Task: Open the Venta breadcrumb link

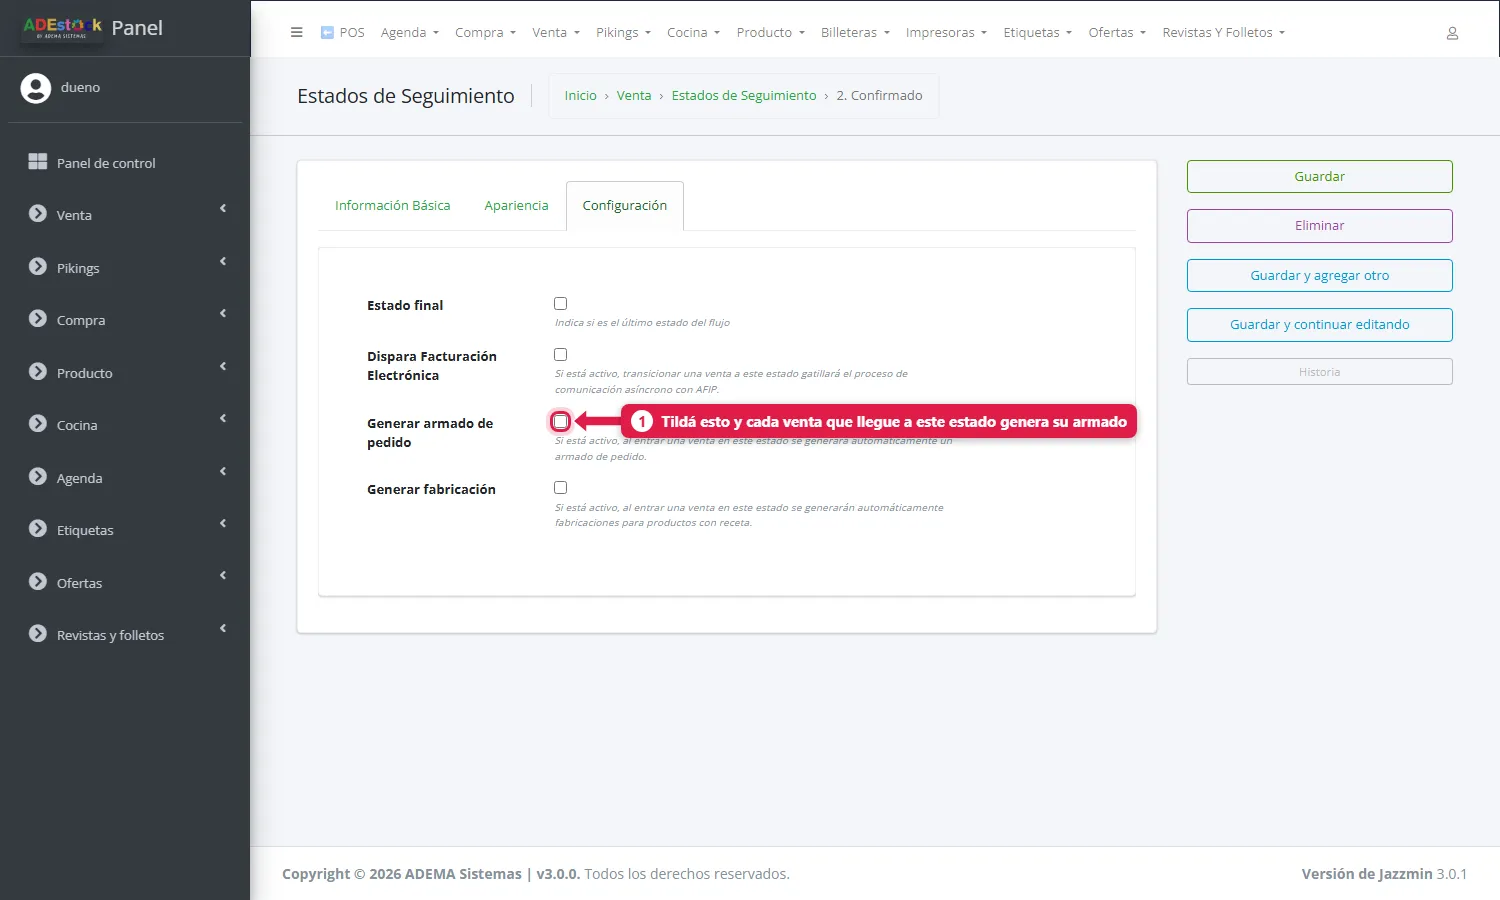Action: [634, 96]
